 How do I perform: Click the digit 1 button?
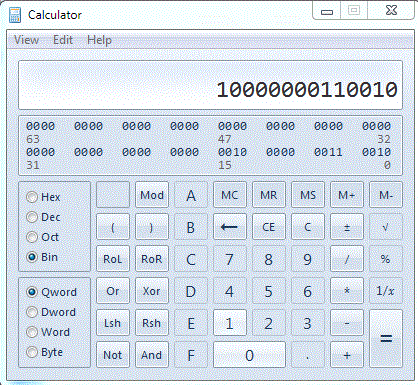click(x=230, y=323)
